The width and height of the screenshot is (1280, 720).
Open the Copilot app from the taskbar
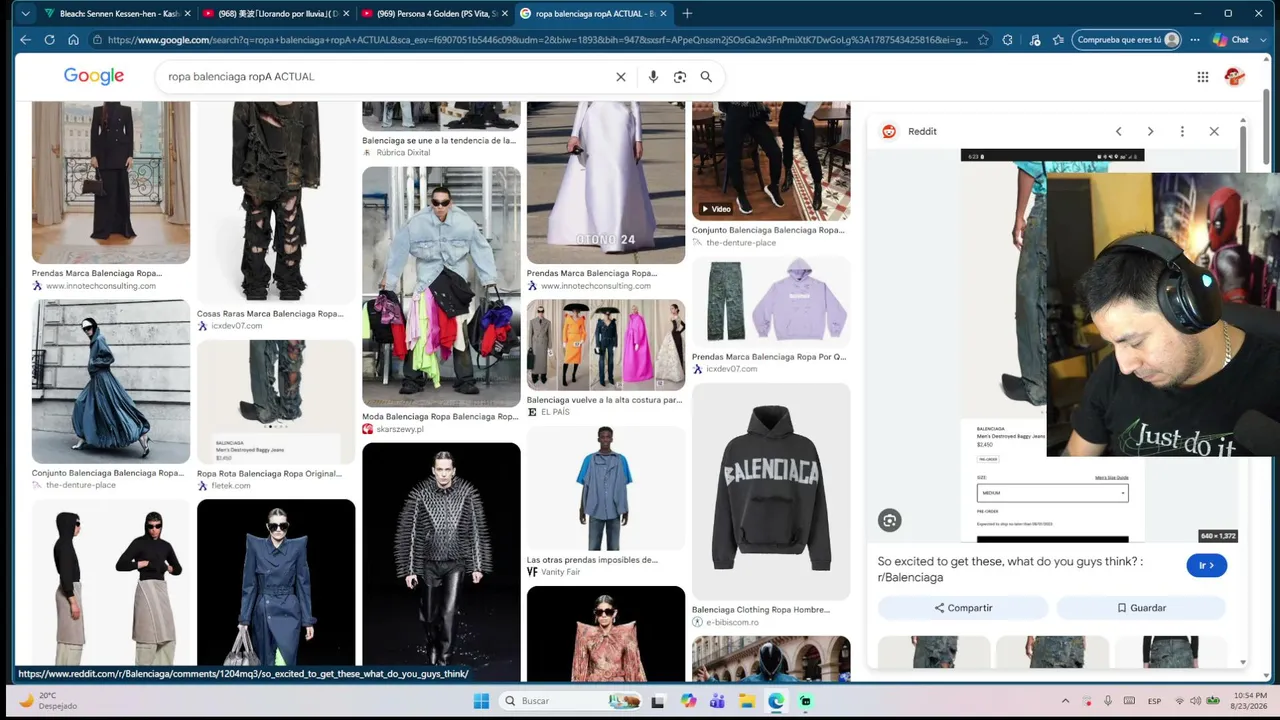pos(688,701)
